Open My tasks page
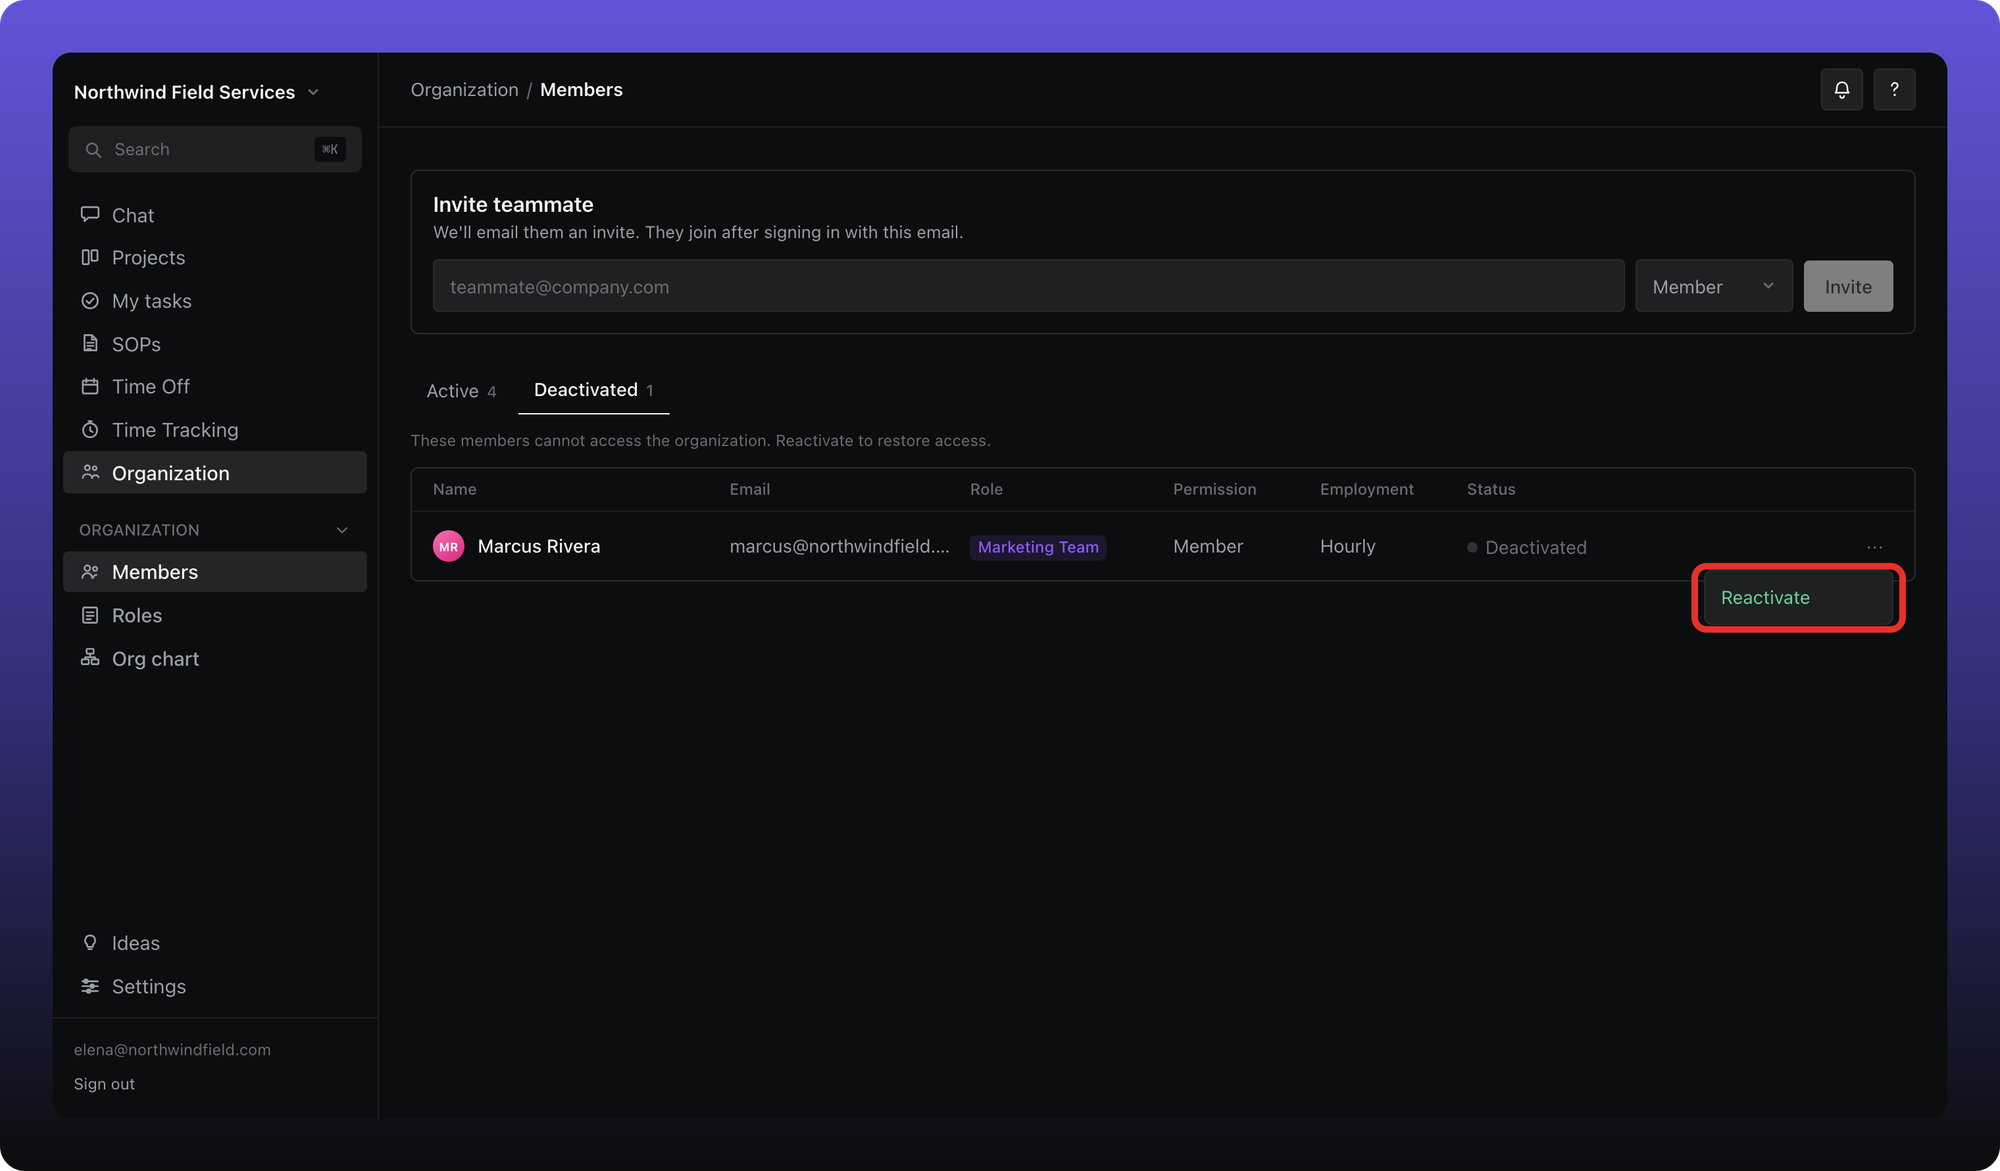Viewport: 2000px width, 1171px height. tap(215, 301)
